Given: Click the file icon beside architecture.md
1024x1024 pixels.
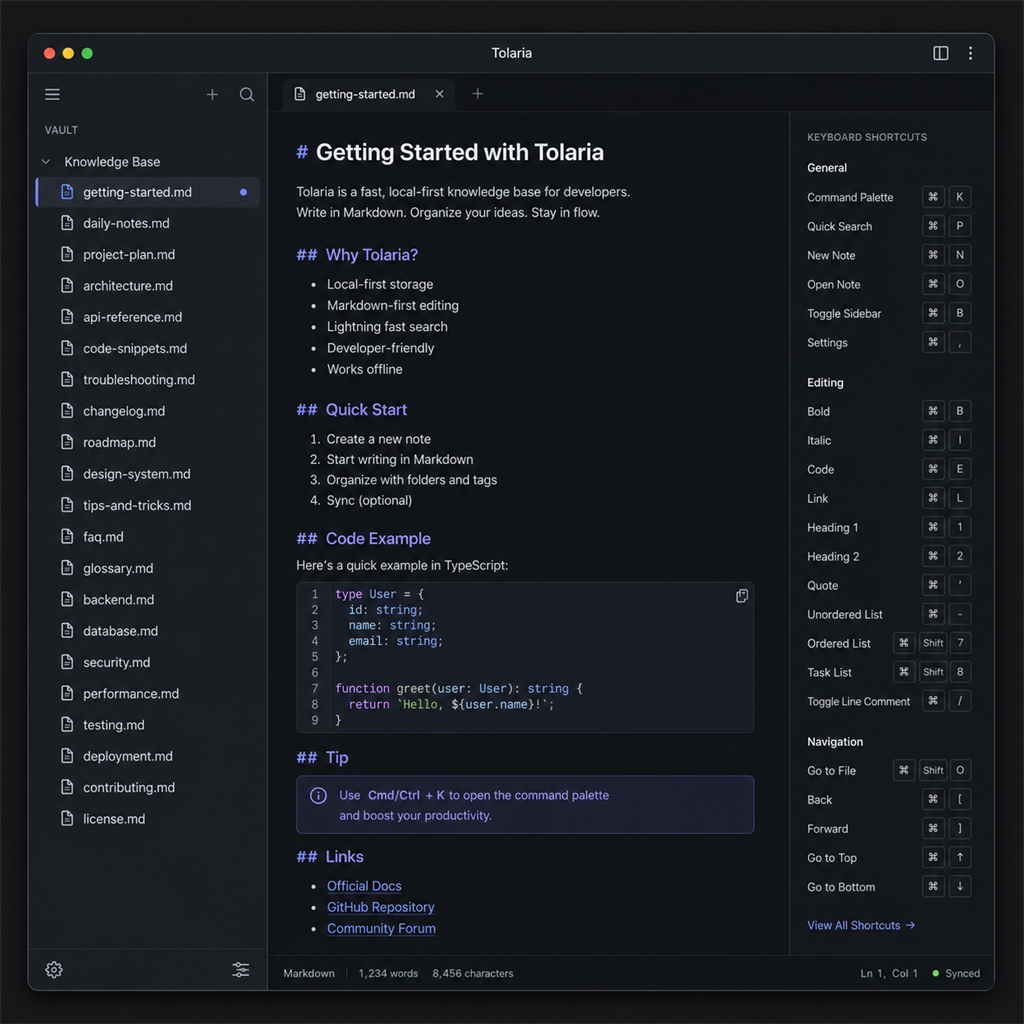Looking at the screenshot, I should tap(67, 285).
